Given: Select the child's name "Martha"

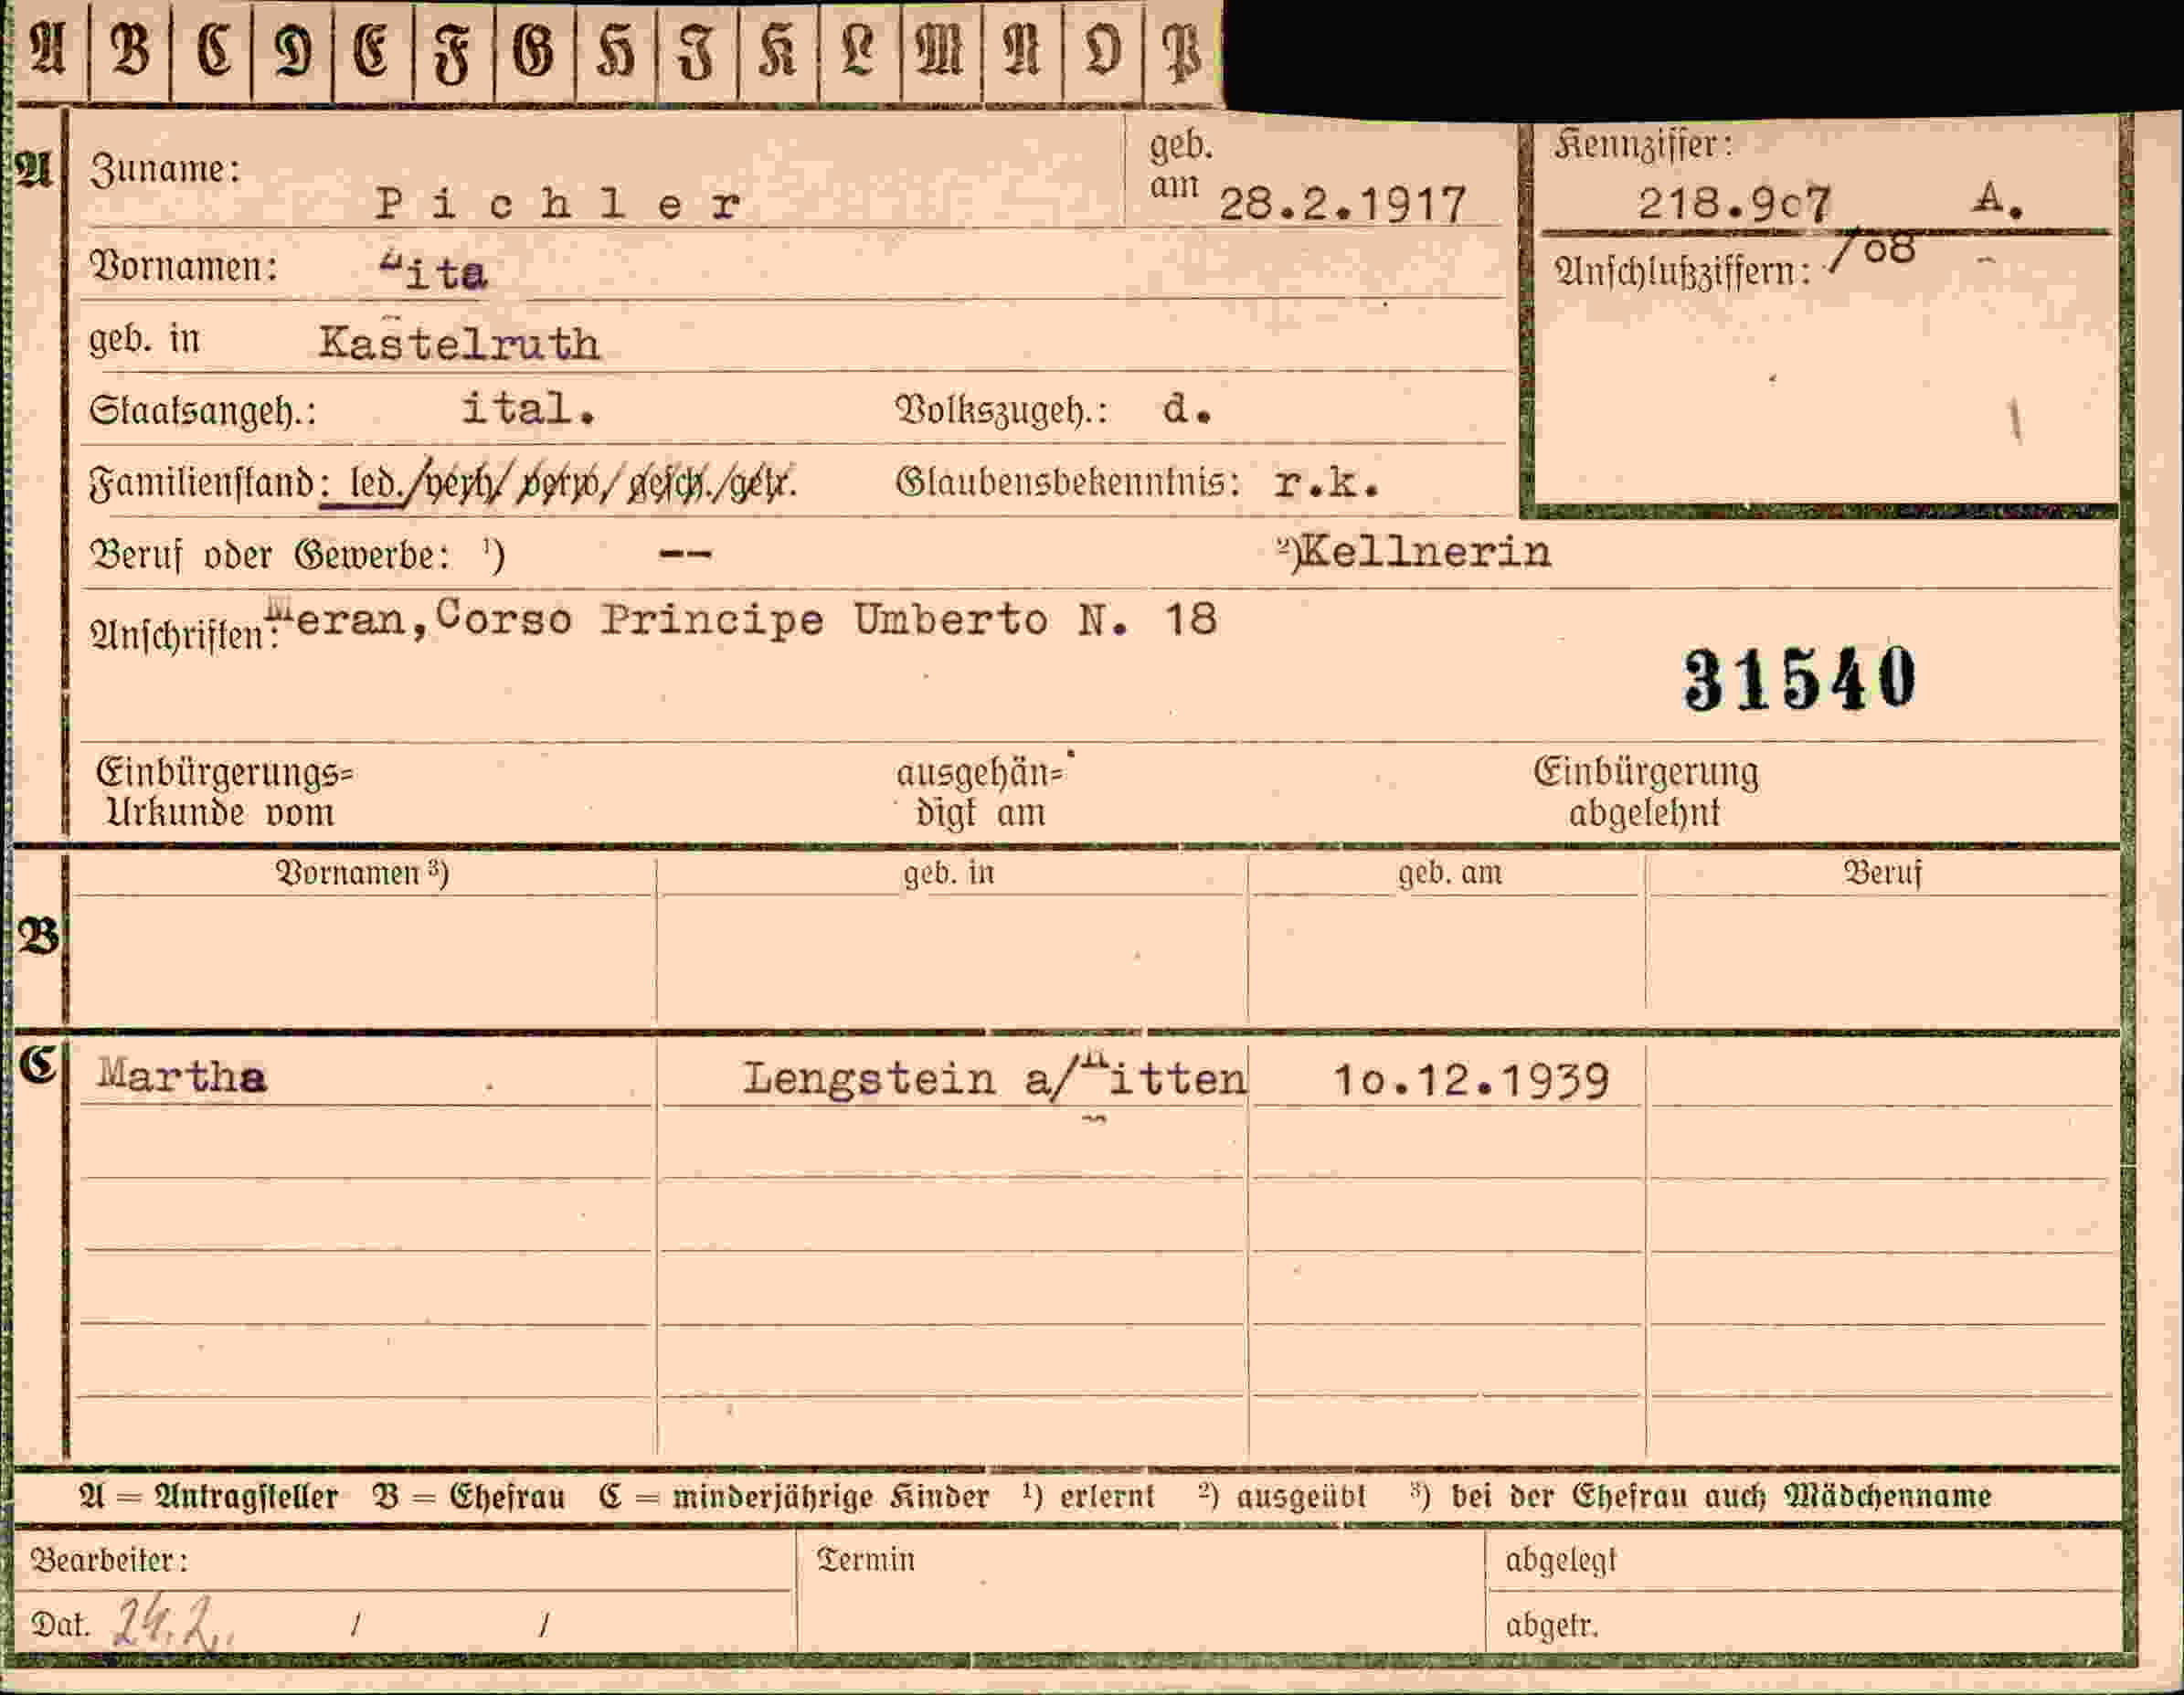Looking at the screenshot, I should [182, 1076].
